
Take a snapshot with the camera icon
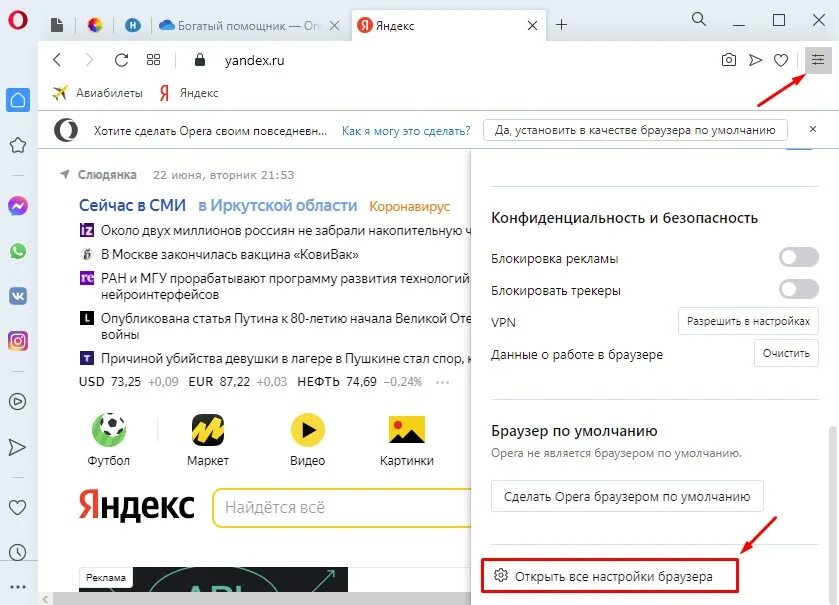tap(729, 60)
